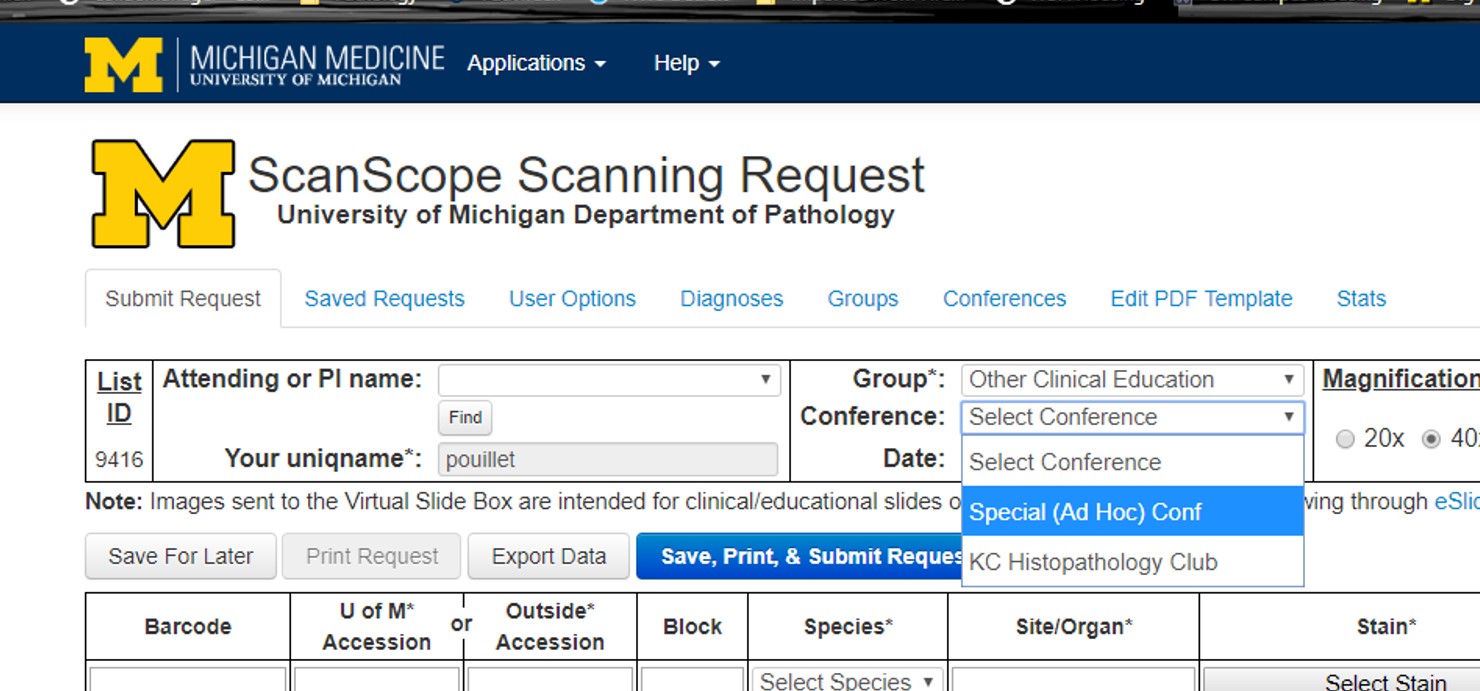The image size is (1480, 691).
Task: Go to the User Options tab
Action: [572, 299]
